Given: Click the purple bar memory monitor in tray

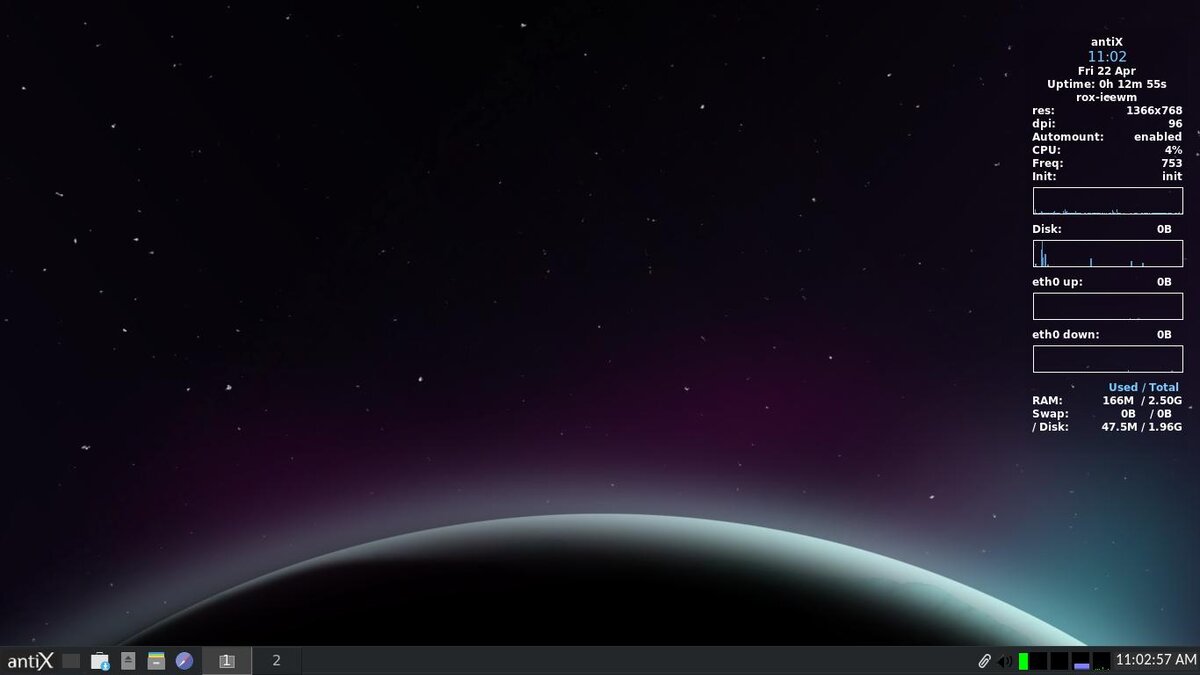Looking at the screenshot, I should (x=1081, y=661).
